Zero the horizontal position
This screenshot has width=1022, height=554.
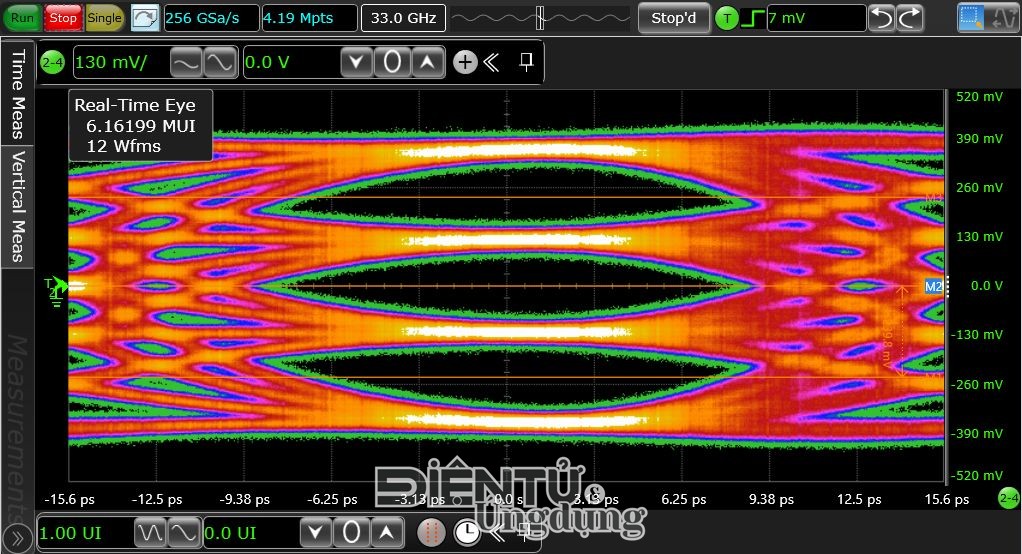coord(351,533)
